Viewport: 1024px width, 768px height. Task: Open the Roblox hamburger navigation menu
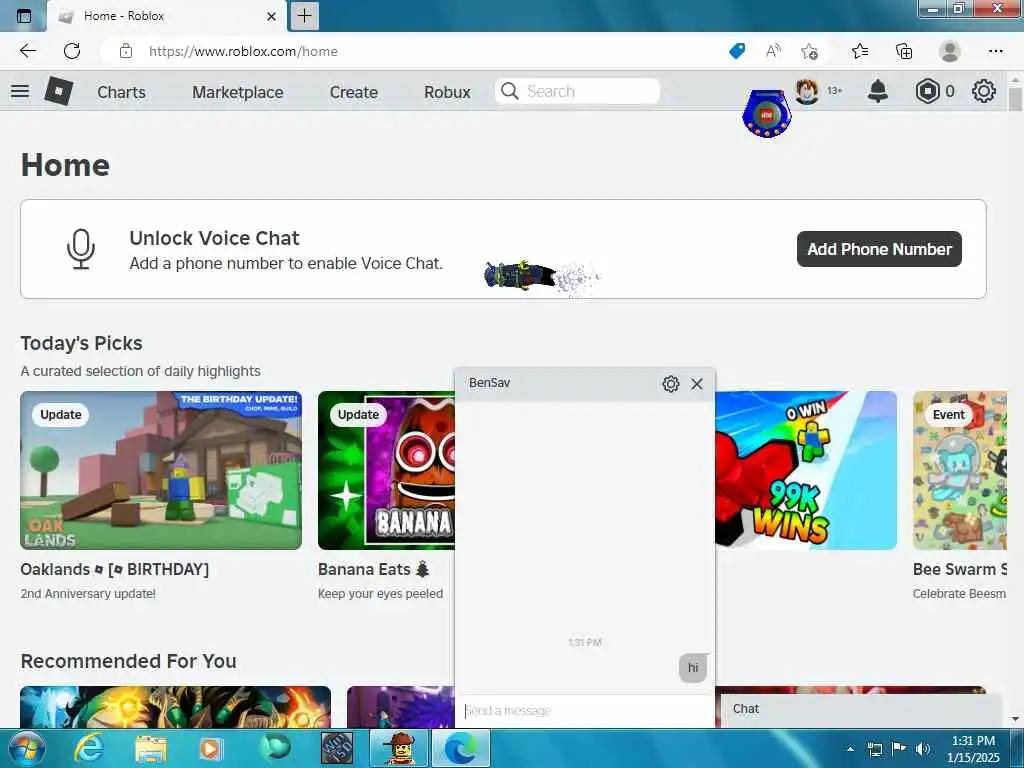(x=20, y=91)
